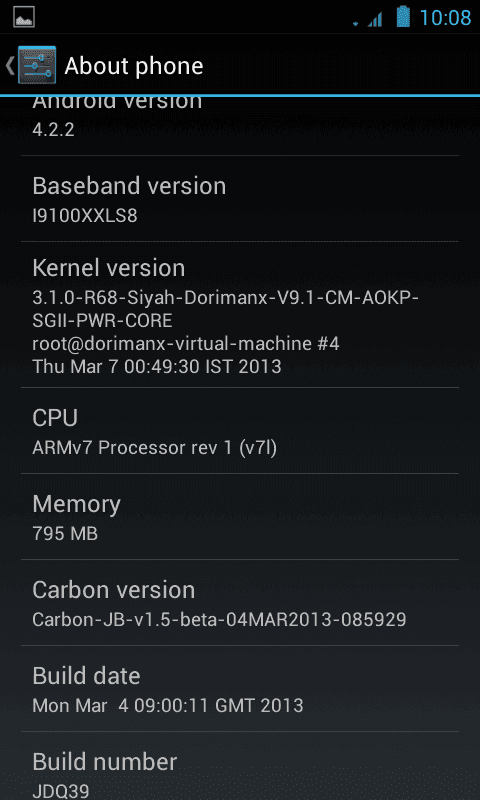The width and height of the screenshot is (480, 800).
Task: Tap the ARMv7 Processor rev 1 text
Action: [x=155, y=448]
